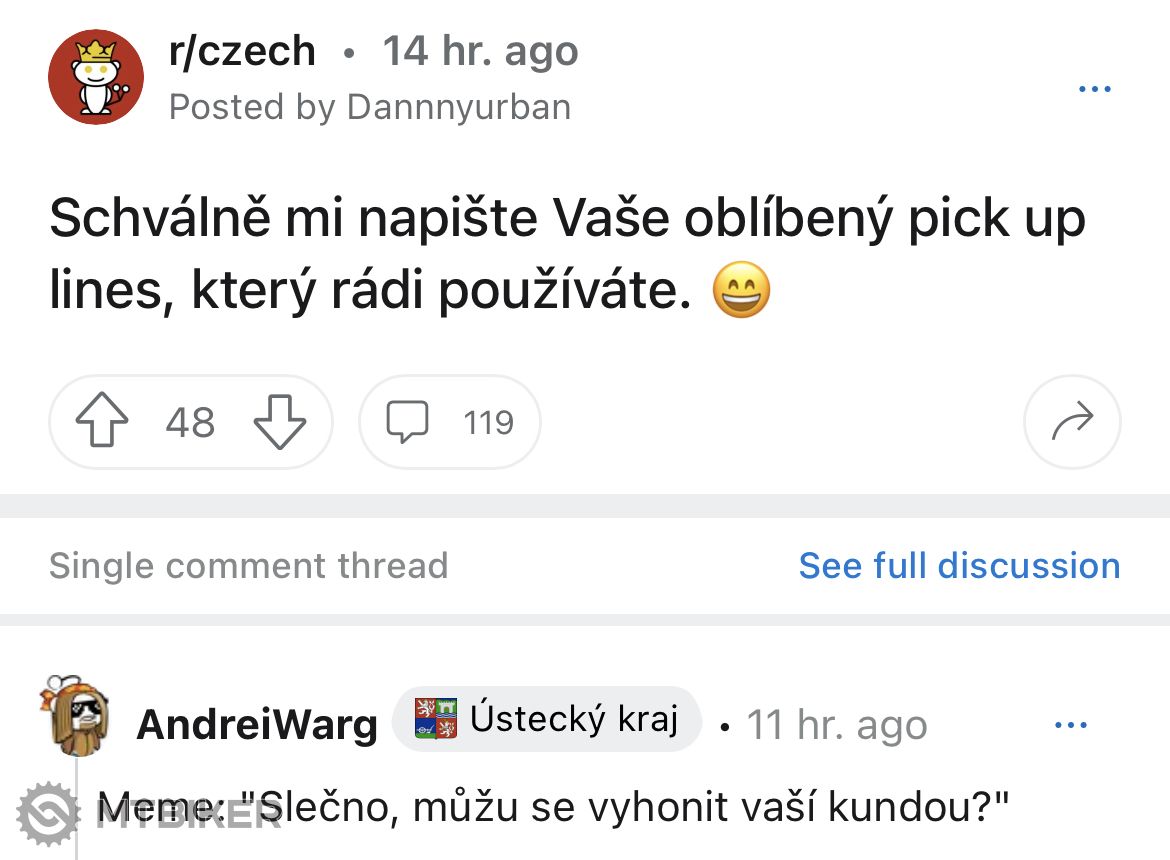This screenshot has width=1170, height=860.
Task: Click See full discussion link
Action: click(958, 566)
